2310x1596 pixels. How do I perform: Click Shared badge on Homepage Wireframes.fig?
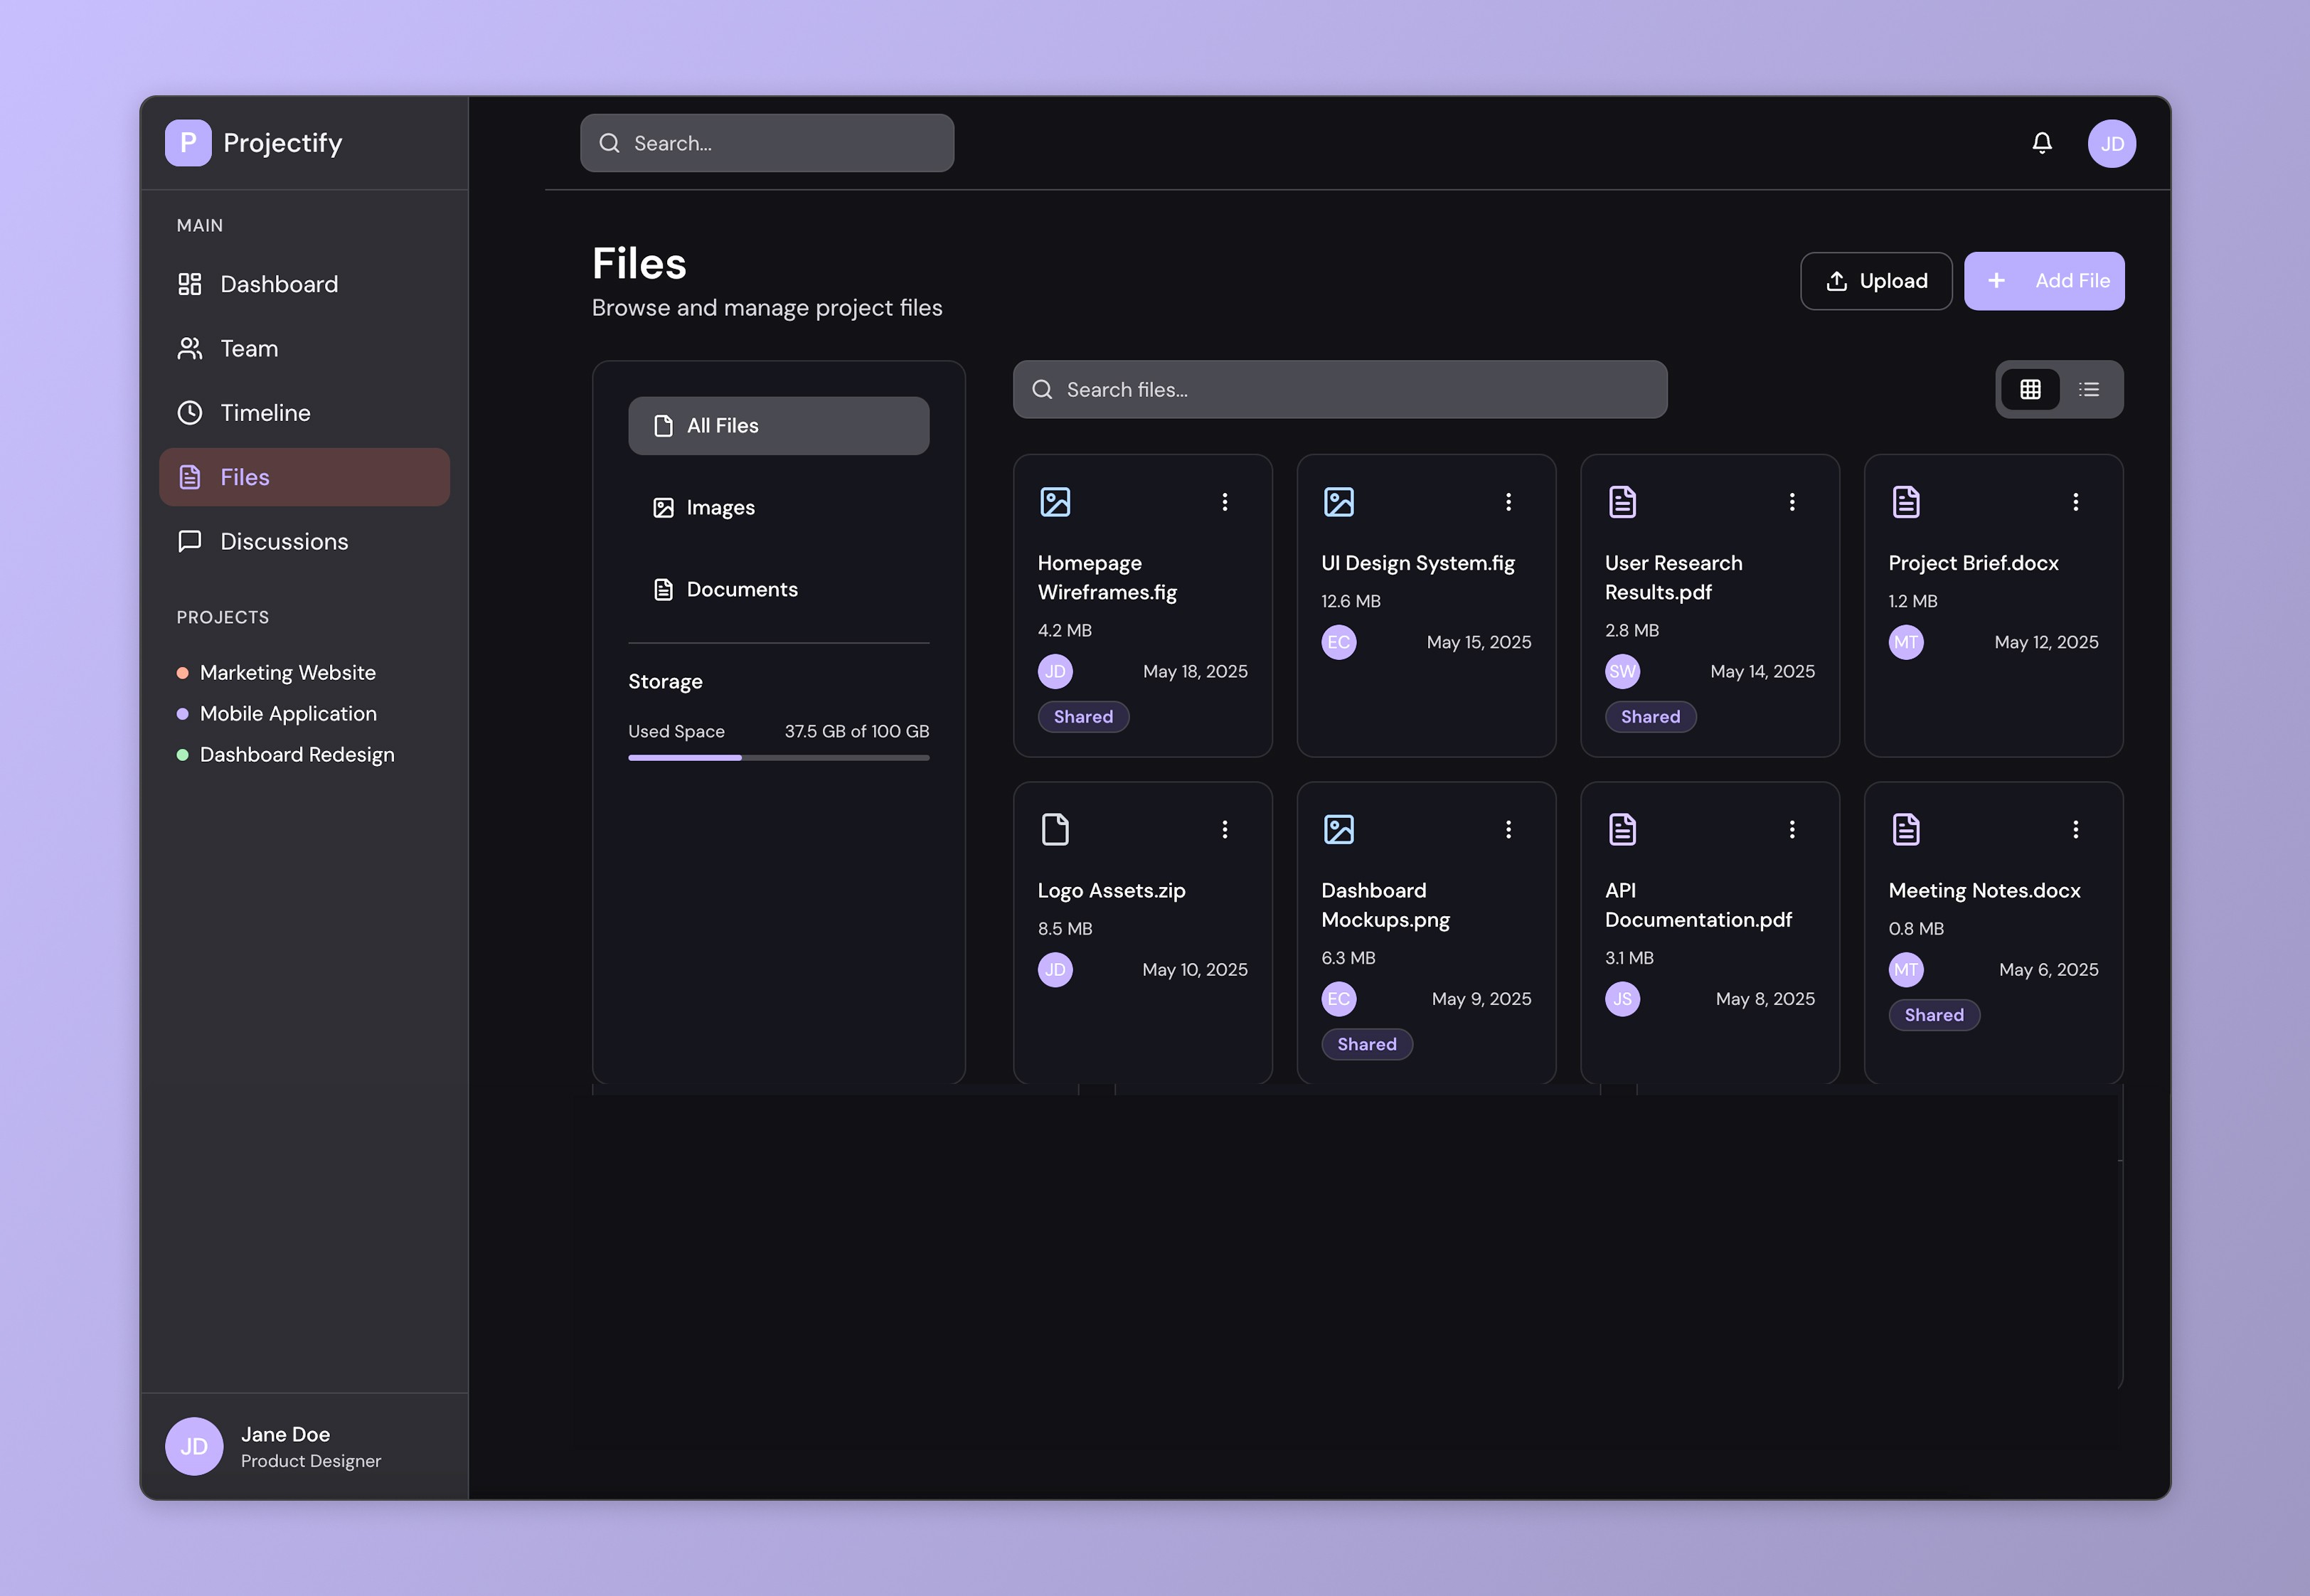[x=1083, y=716]
